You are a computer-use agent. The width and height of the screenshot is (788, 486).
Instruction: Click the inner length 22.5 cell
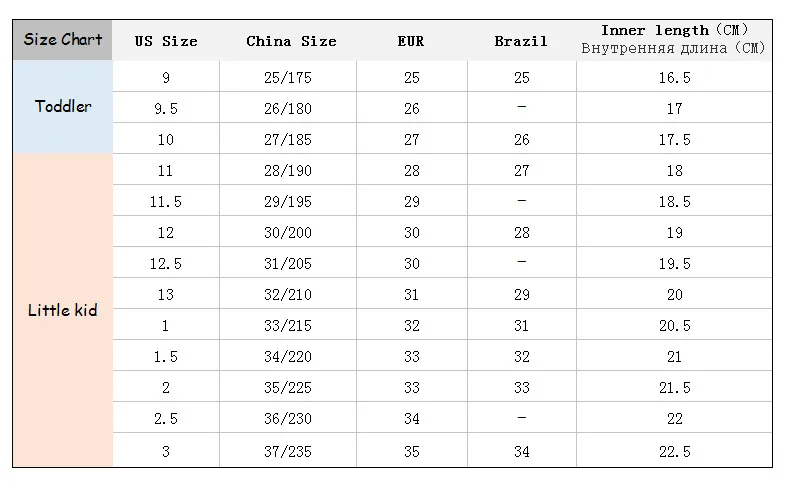tap(674, 451)
